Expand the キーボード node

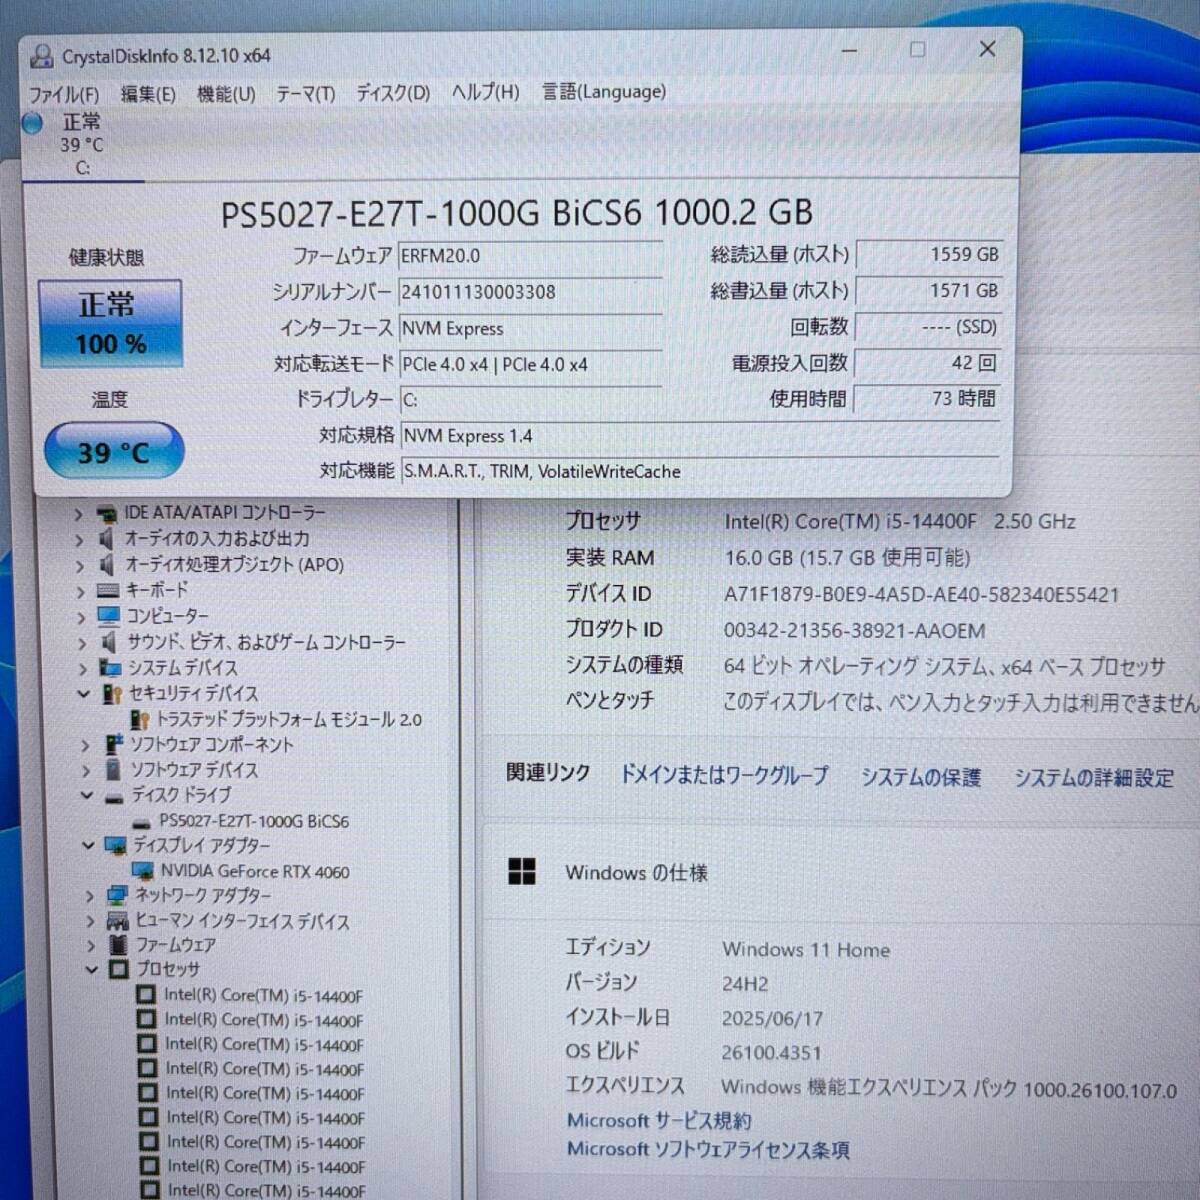tap(81, 592)
